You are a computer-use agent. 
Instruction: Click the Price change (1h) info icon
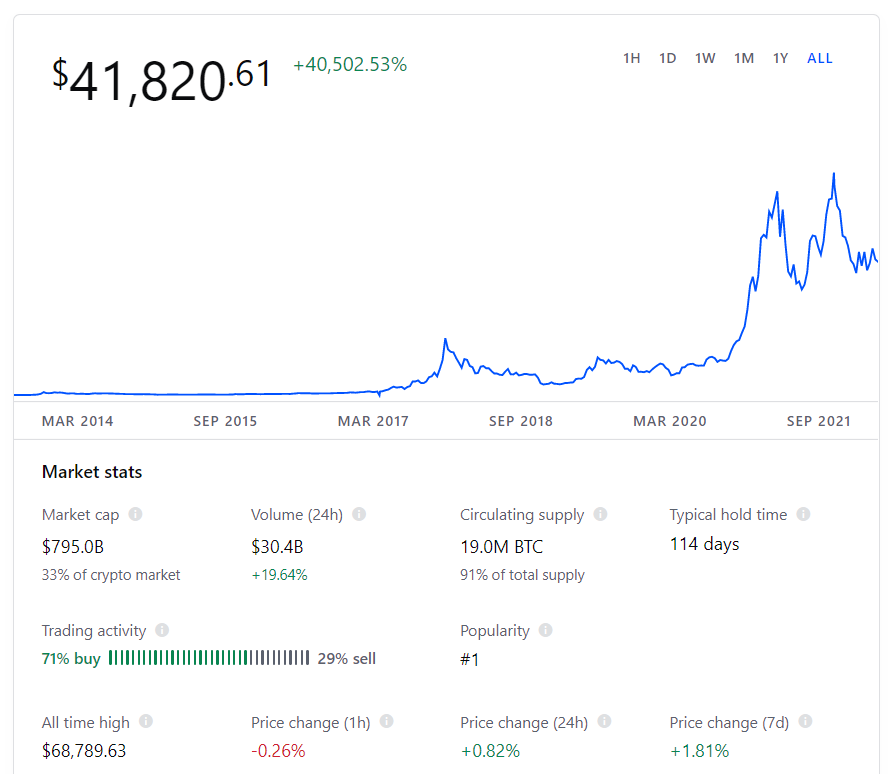[386, 721]
